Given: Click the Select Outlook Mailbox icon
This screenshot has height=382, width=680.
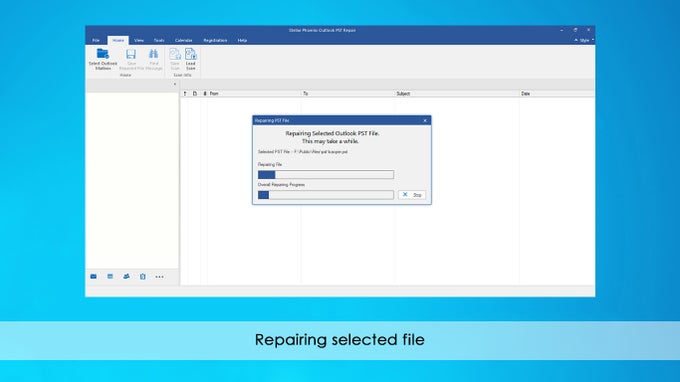Looking at the screenshot, I should click(103, 54).
